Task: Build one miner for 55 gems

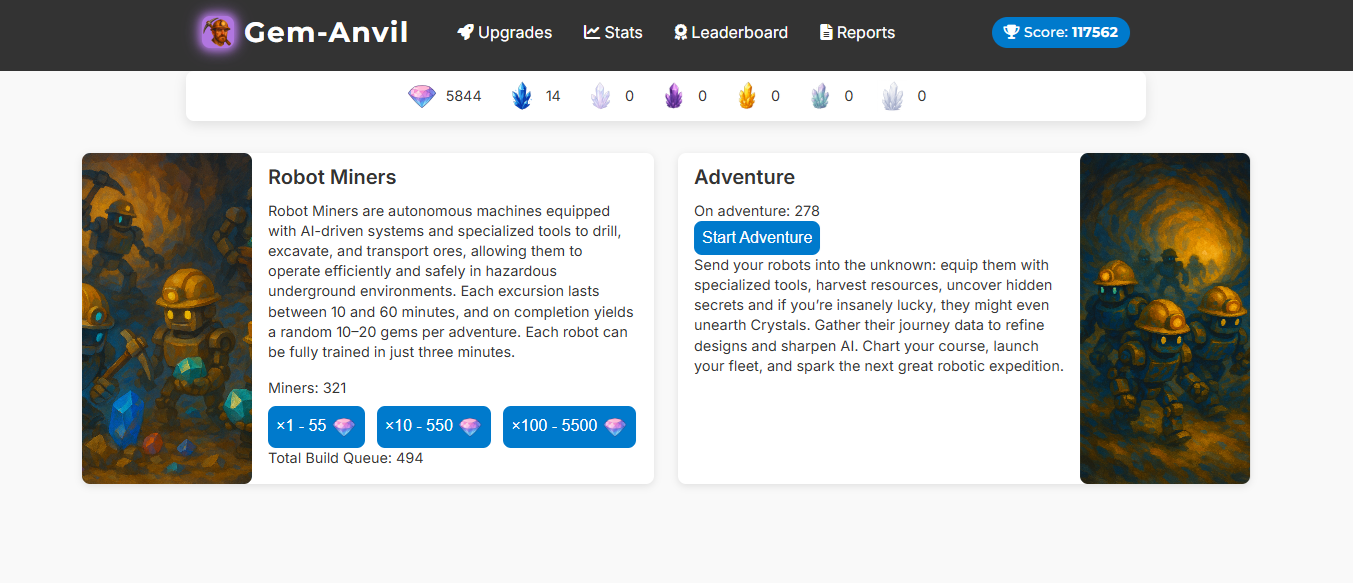Action: coord(316,427)
